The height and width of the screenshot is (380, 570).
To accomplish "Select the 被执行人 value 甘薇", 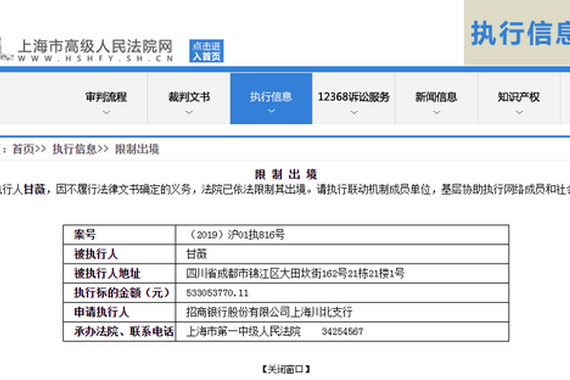I will (197, 254).
